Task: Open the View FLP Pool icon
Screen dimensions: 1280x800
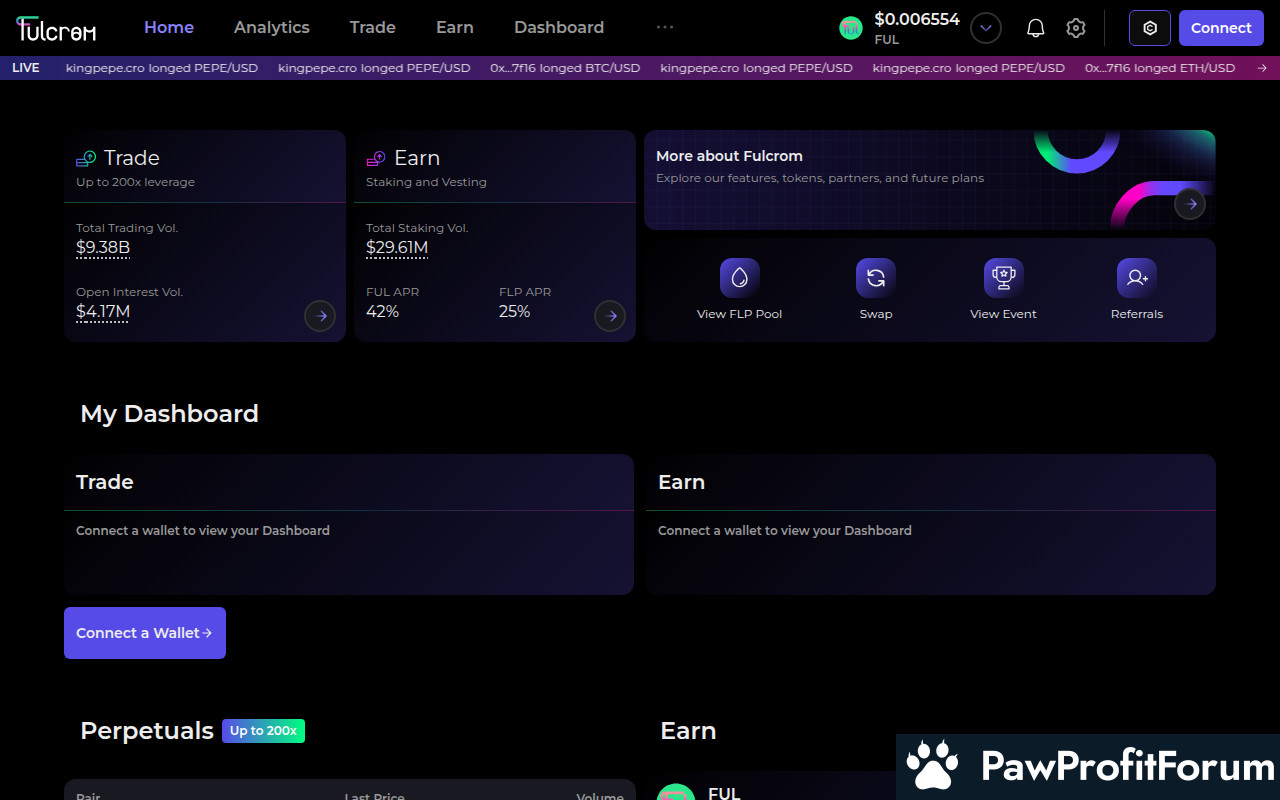Action: 739,278
